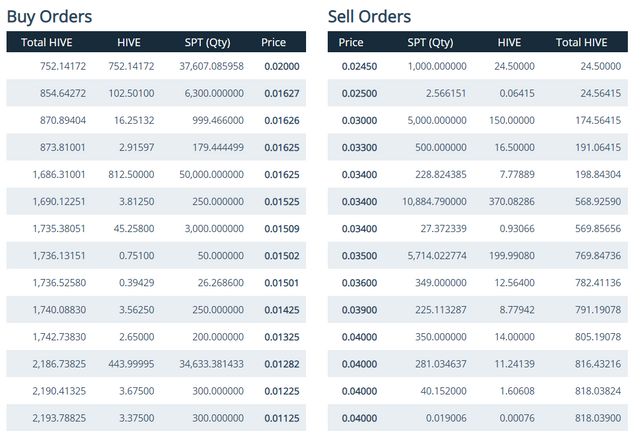The width and height of the screenshot is (640, 431).
Task: Click buy price 0.01627
Action: 282,93
